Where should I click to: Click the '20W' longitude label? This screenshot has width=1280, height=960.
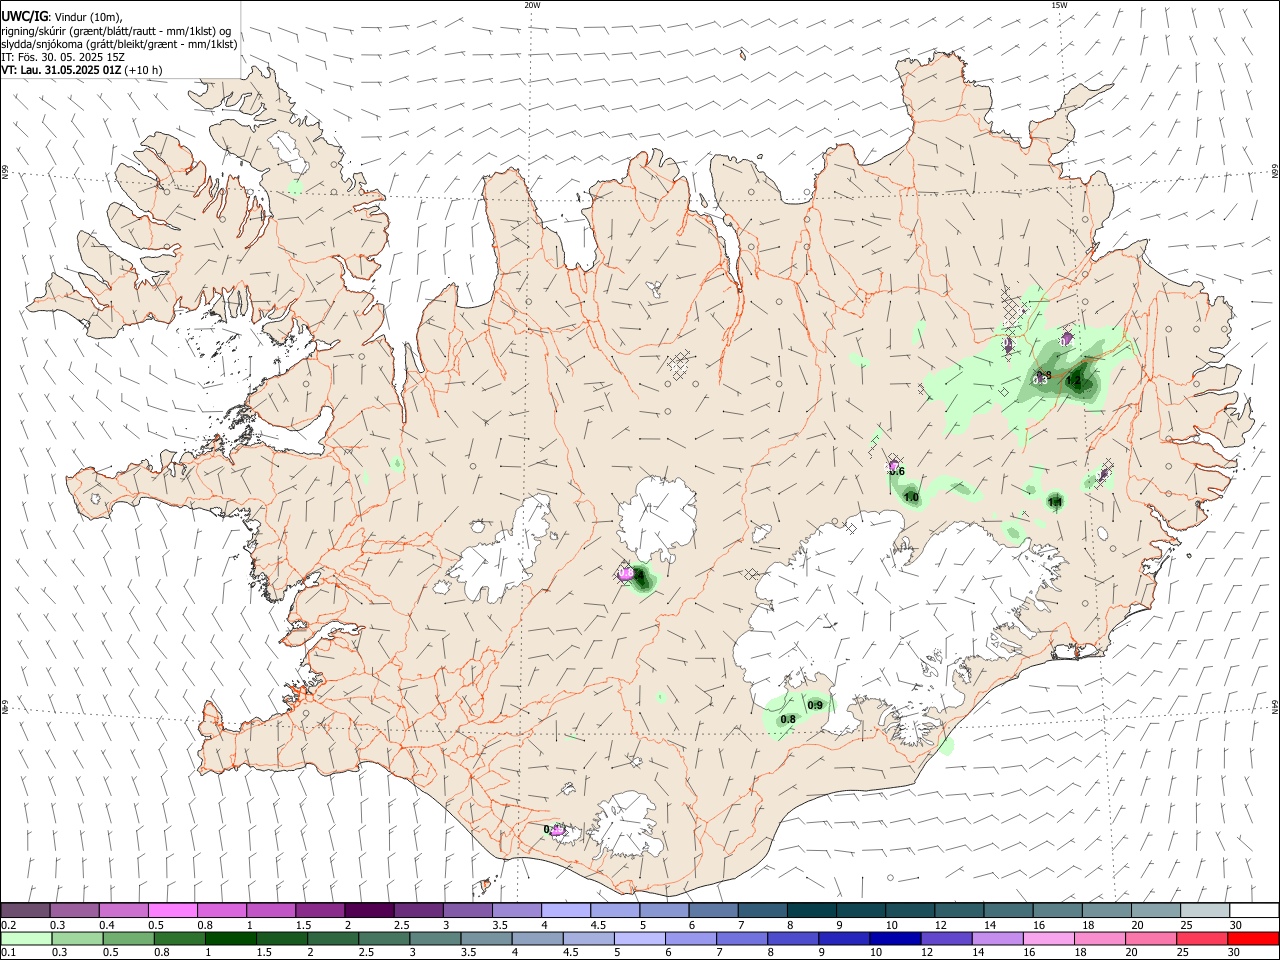pos(532,5)
